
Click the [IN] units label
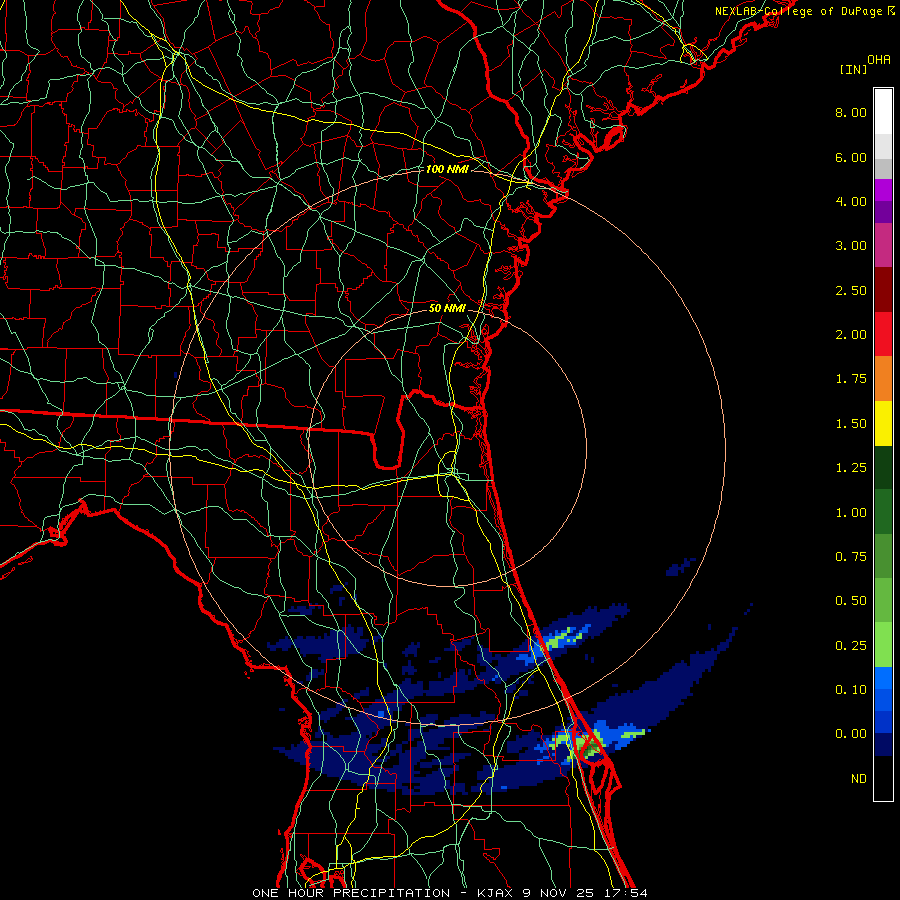[853, 69]
